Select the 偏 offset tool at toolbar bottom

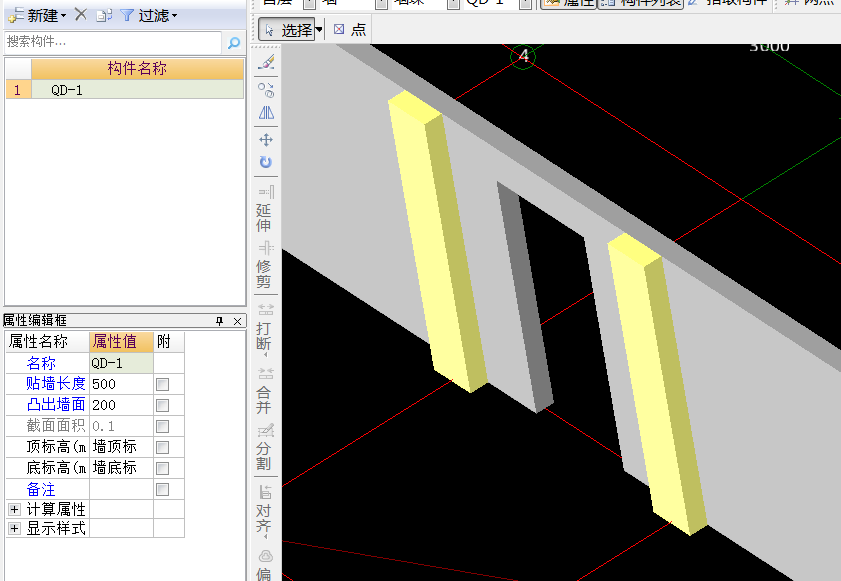pyautogui.click(x=265, y=564)
